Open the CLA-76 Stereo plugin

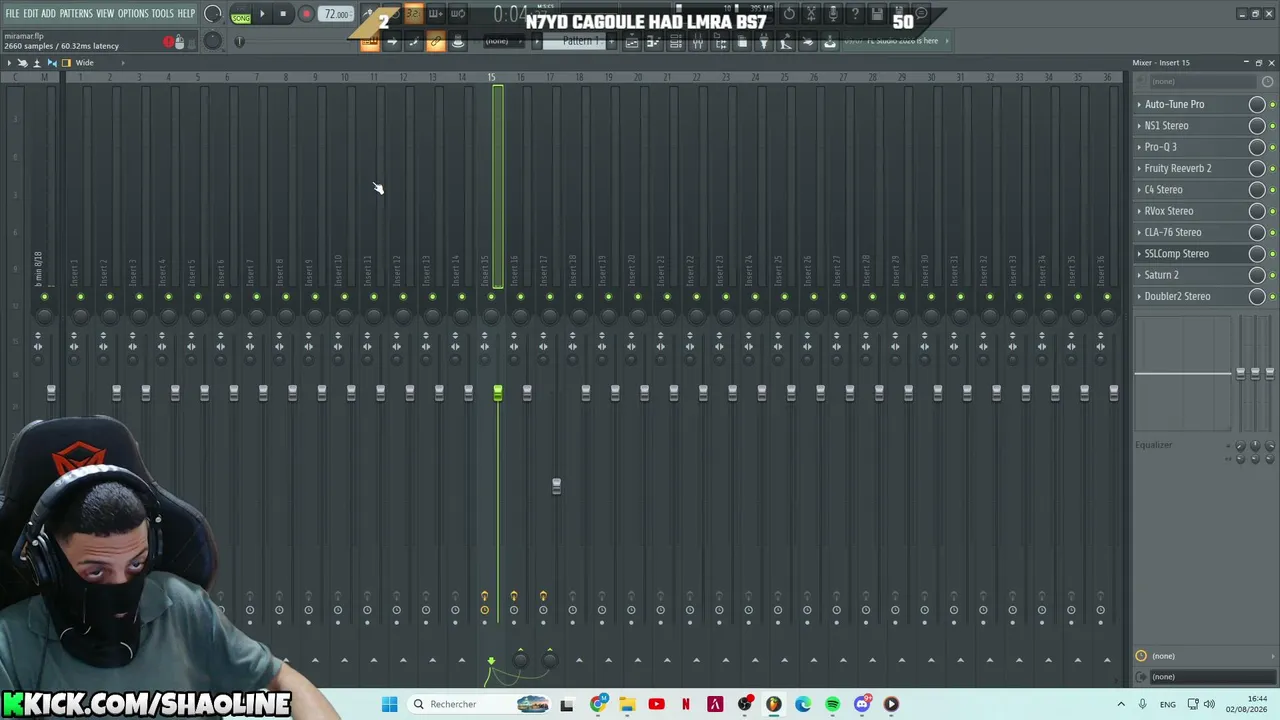(x=1173, y=232)
